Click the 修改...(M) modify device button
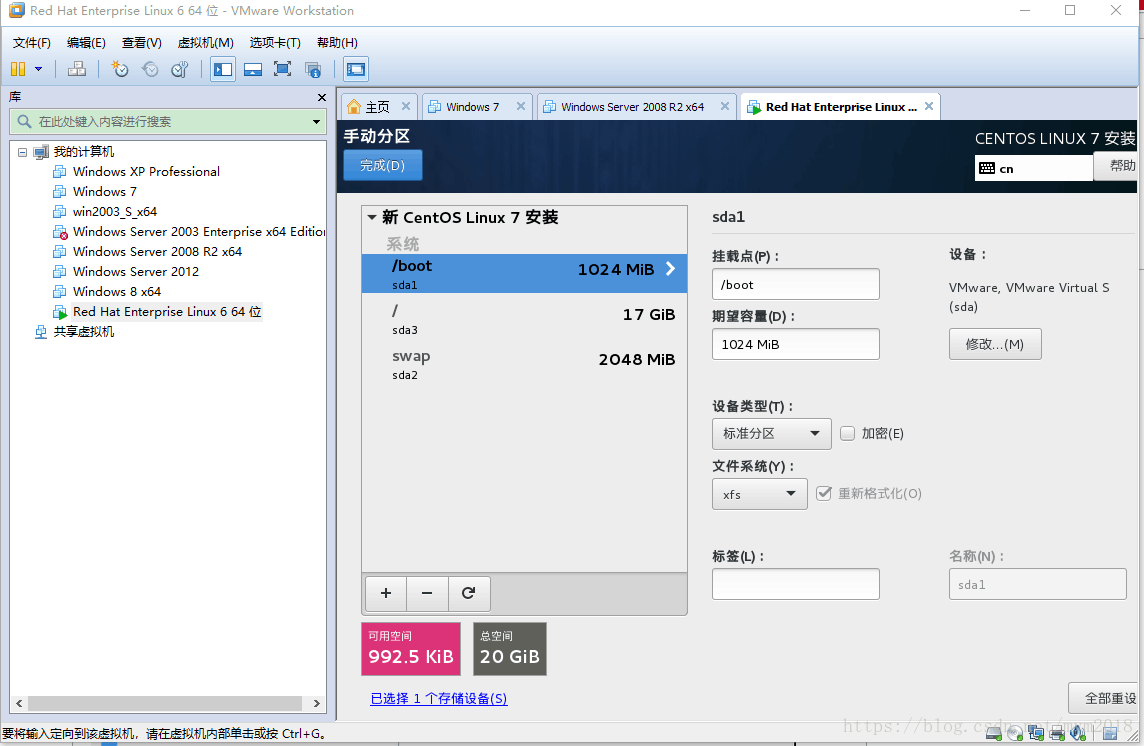The height and width of the screenshot is (746, 1144). coord(994,344)
